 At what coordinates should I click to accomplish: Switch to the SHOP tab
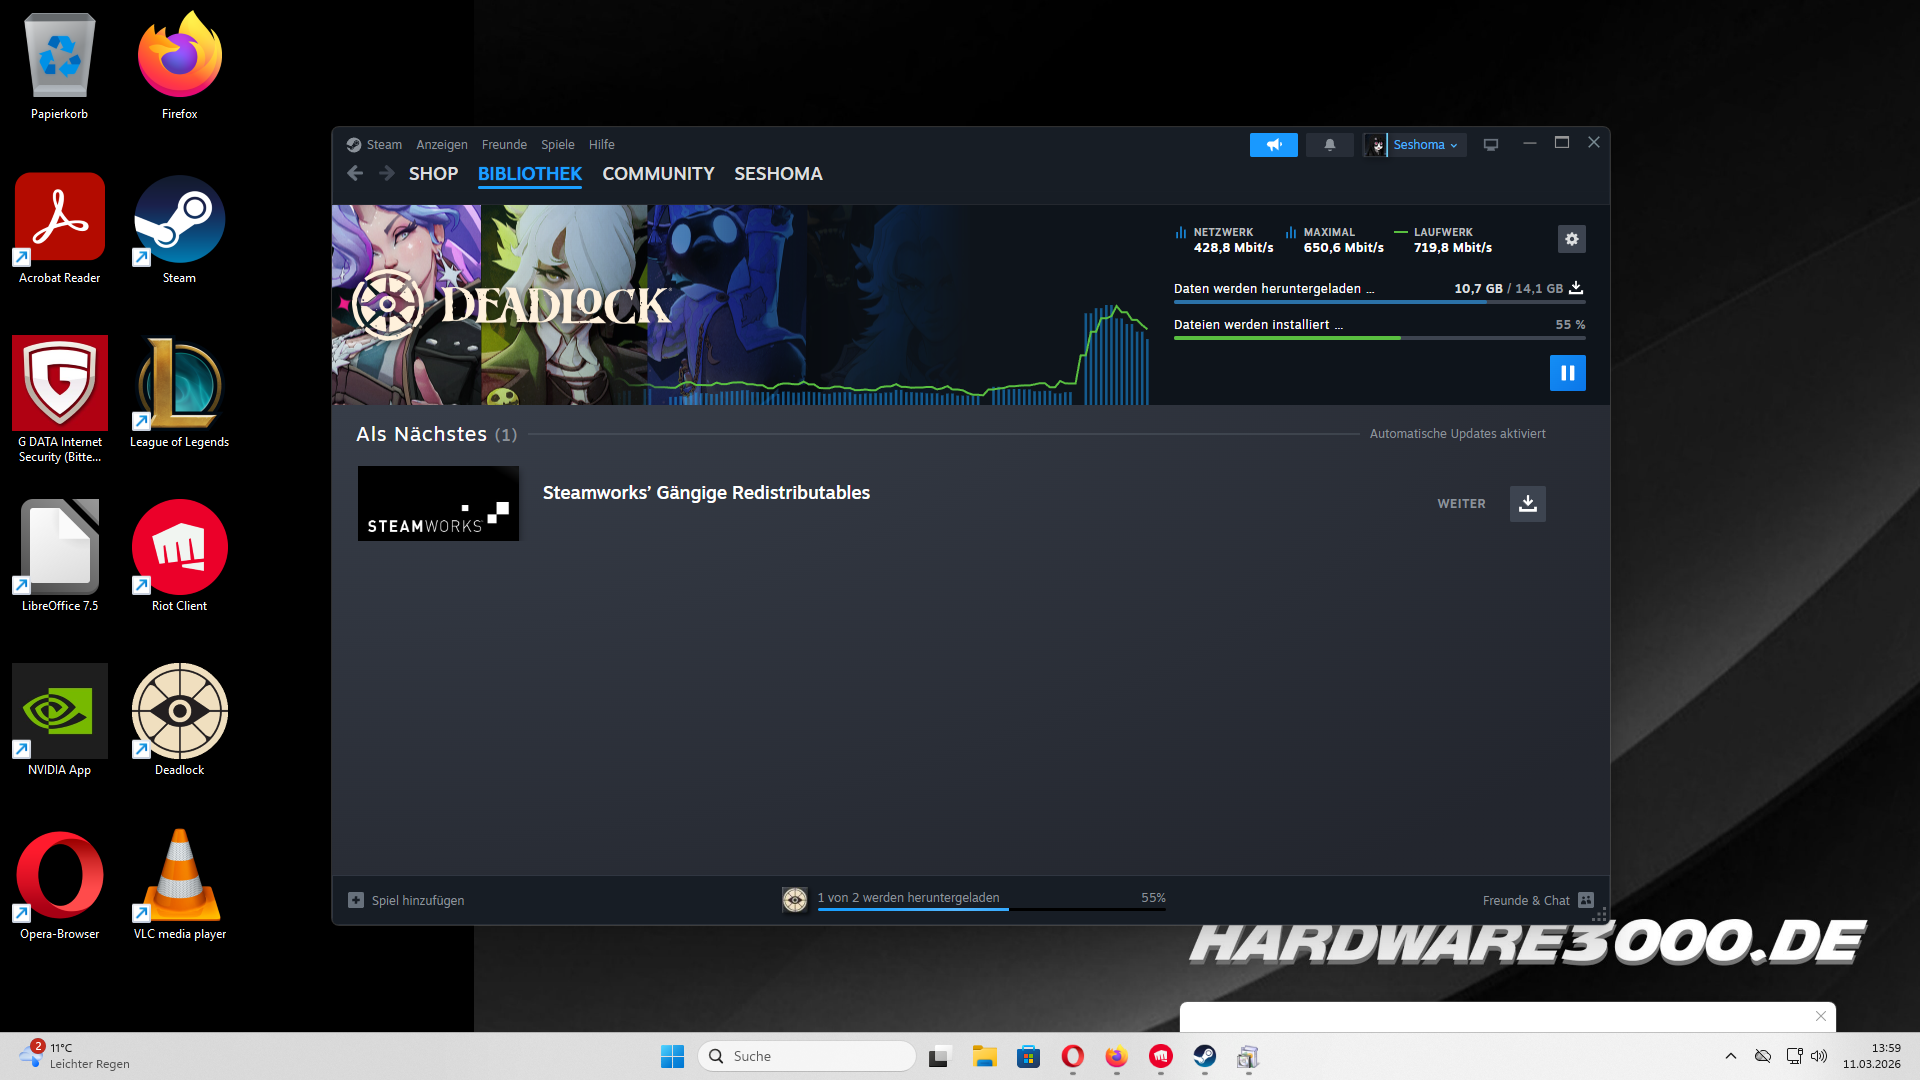click(433, 174)
